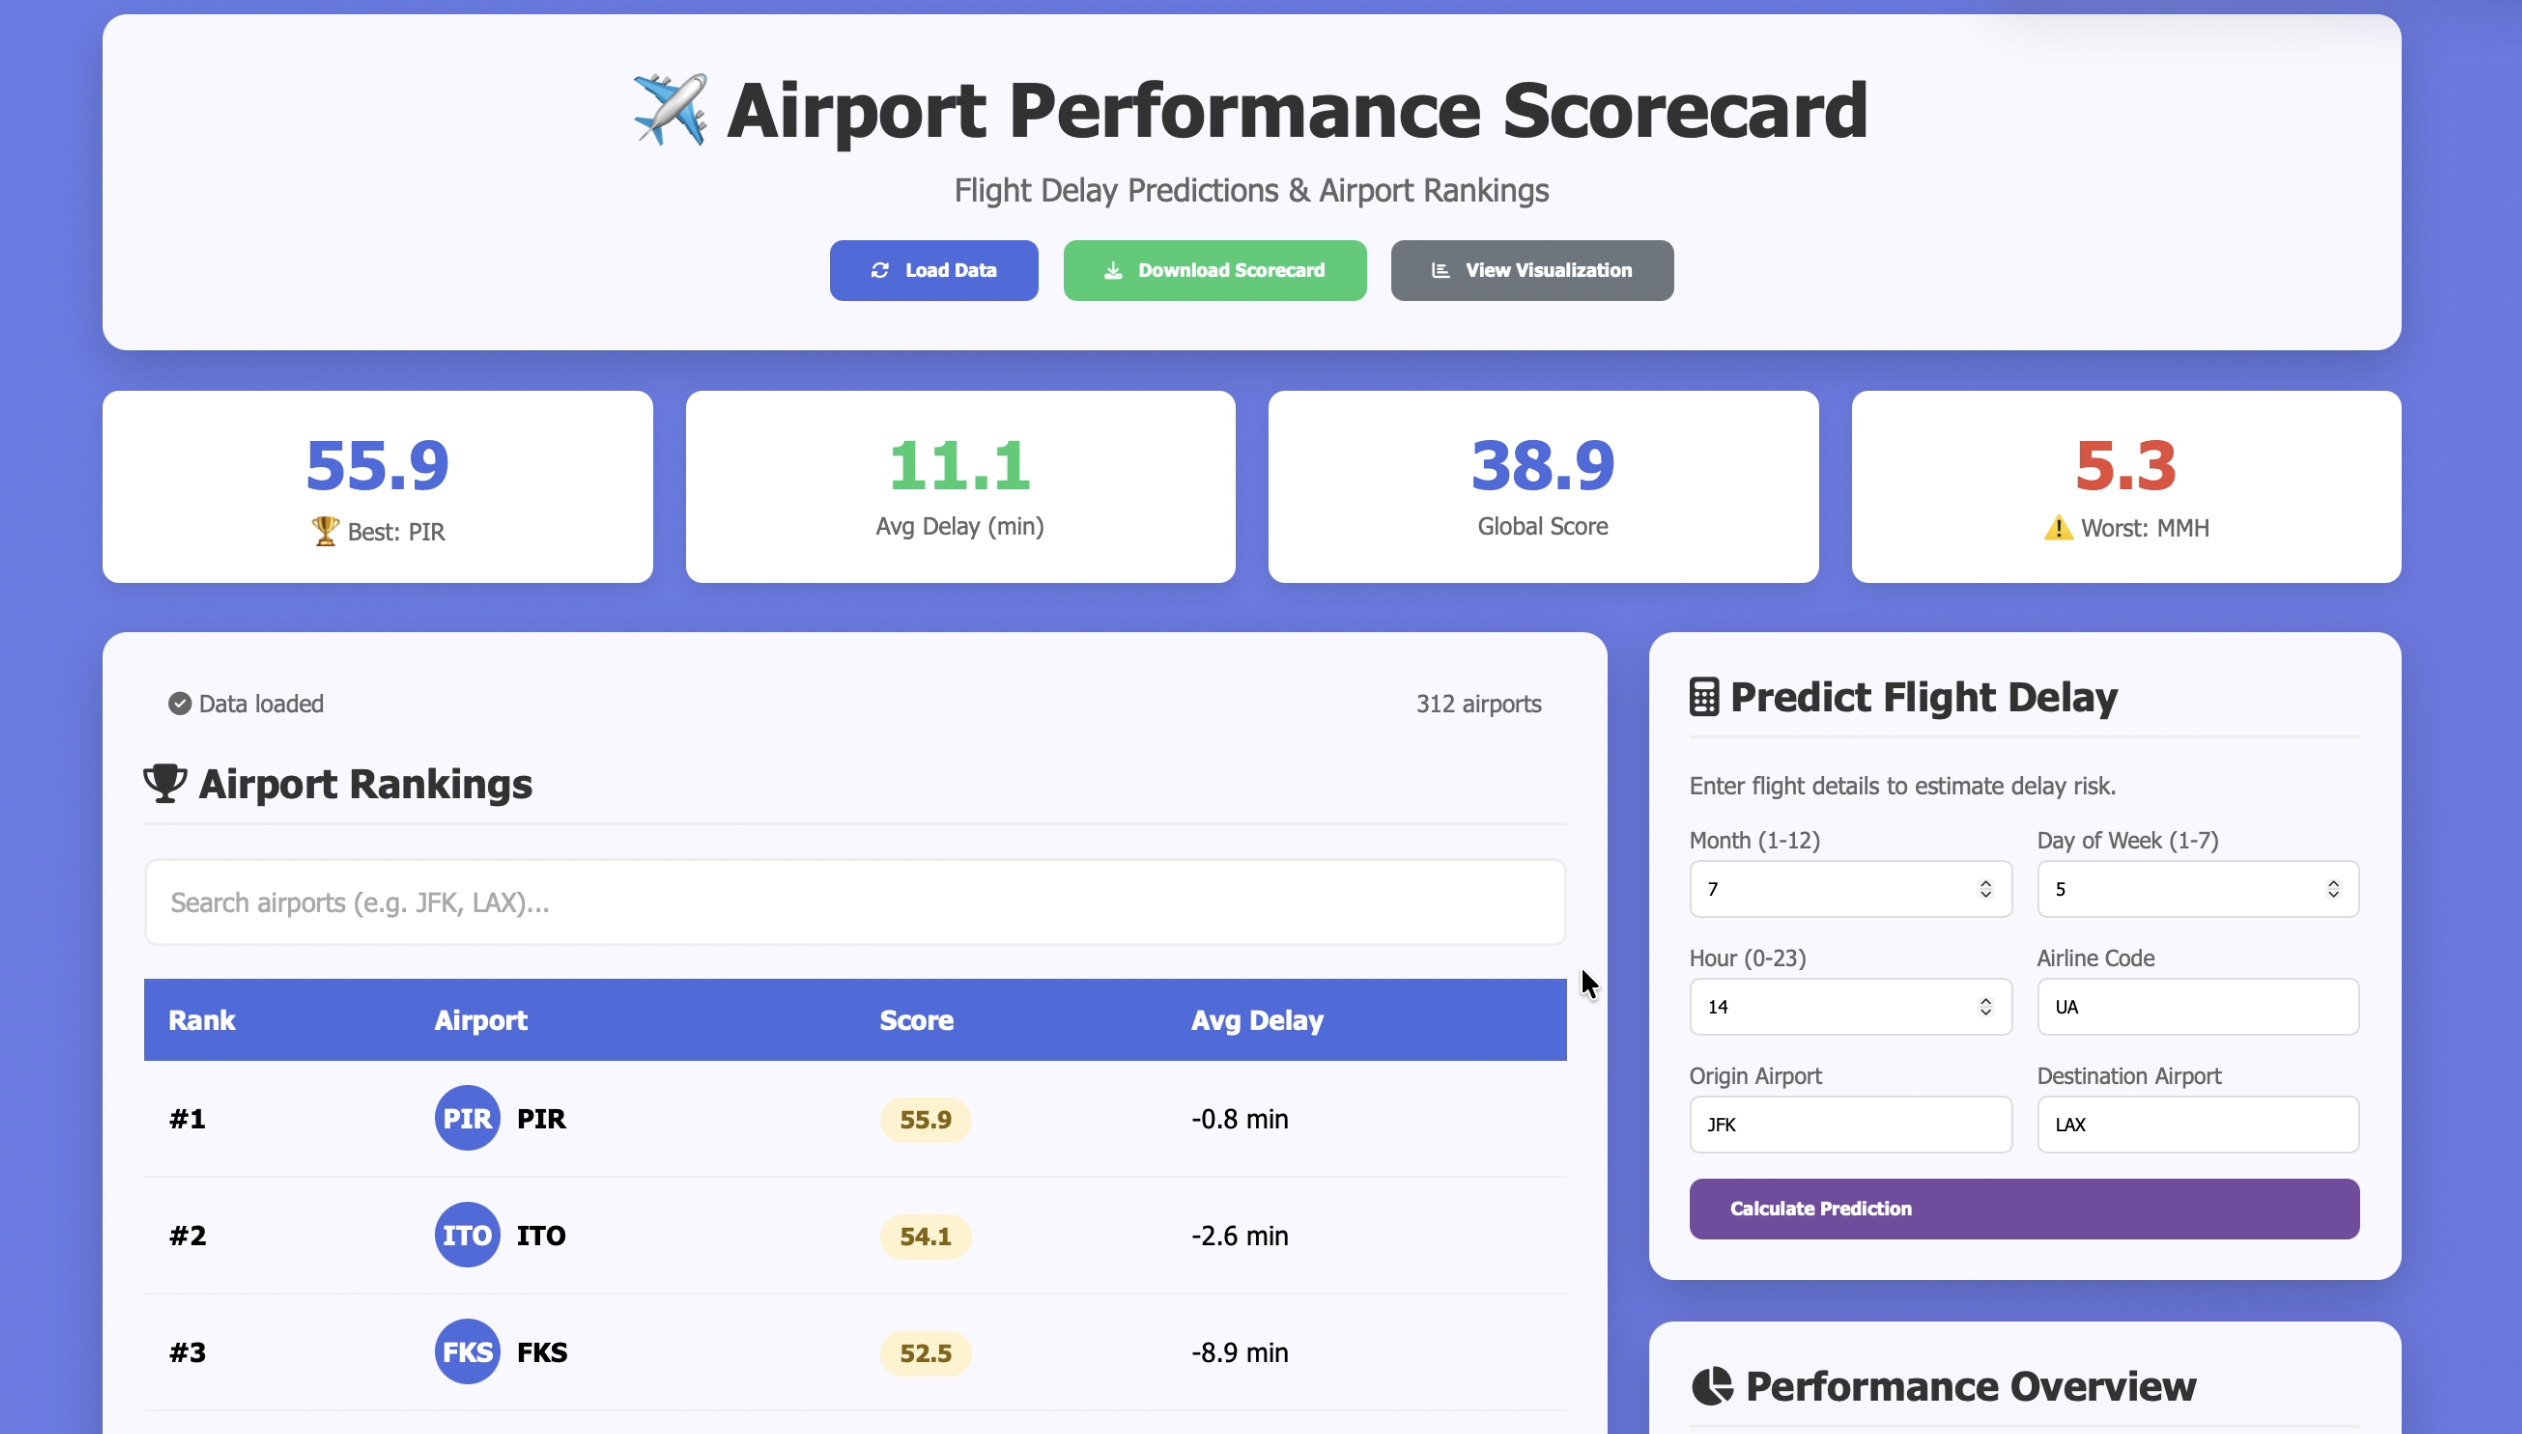Click the calculator icon beside Predict Flight Delay

coord(1704,697)
